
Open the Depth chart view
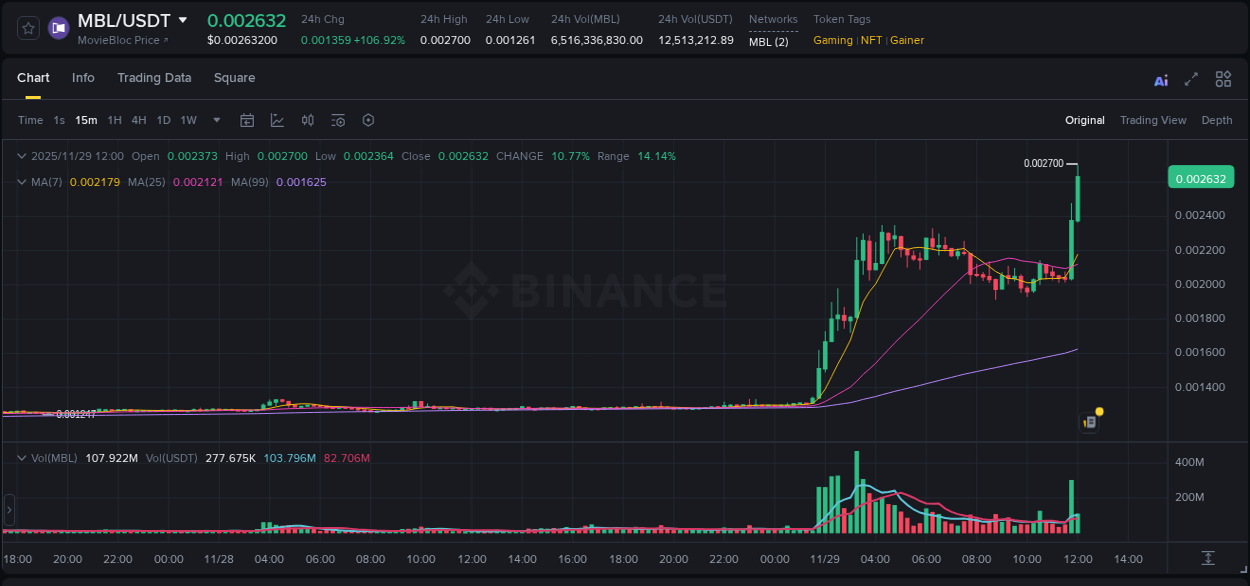pyautogui.click(x=1216, y=120)
